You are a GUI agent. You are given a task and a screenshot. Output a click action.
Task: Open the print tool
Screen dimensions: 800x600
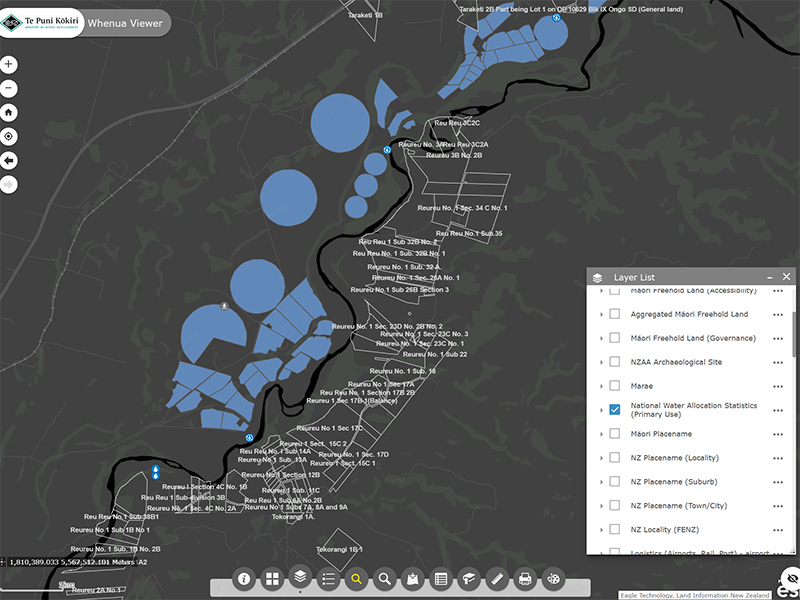[525, 579]
